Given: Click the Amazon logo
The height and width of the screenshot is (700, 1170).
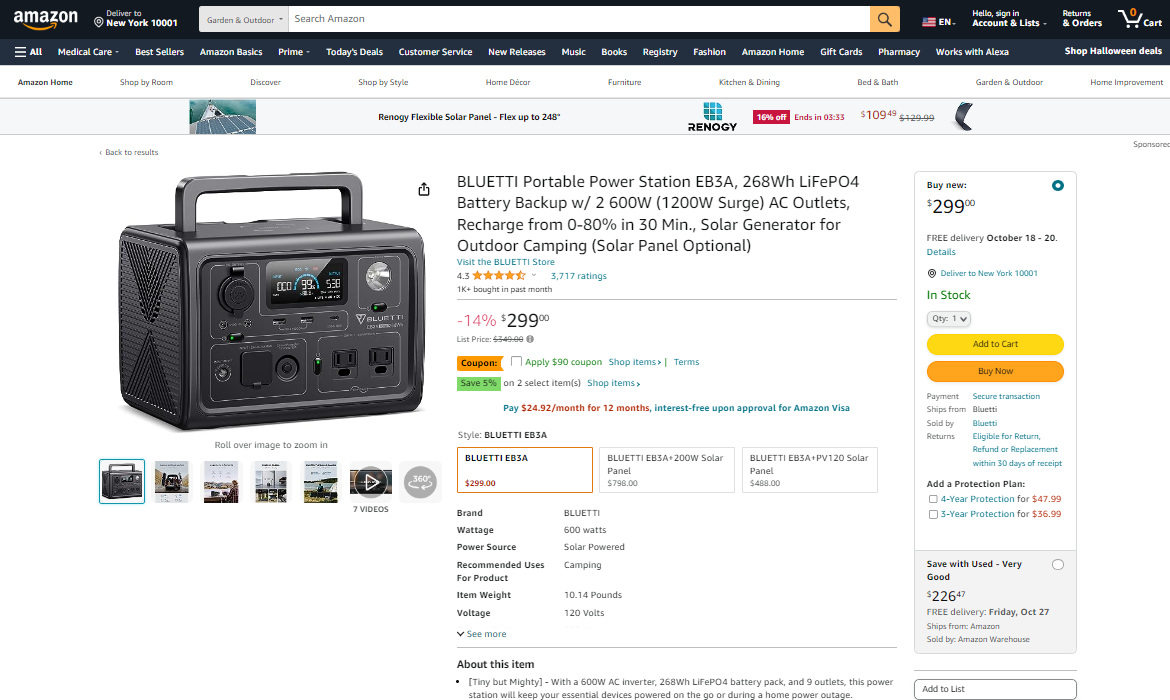Looking at the screenshot, I should pos(46,19).
